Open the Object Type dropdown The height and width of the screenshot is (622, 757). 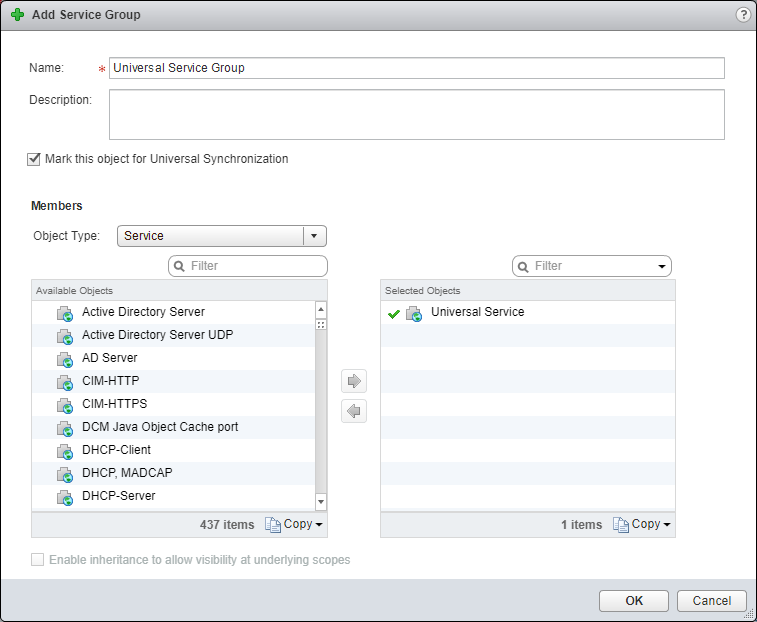point(314,236)
